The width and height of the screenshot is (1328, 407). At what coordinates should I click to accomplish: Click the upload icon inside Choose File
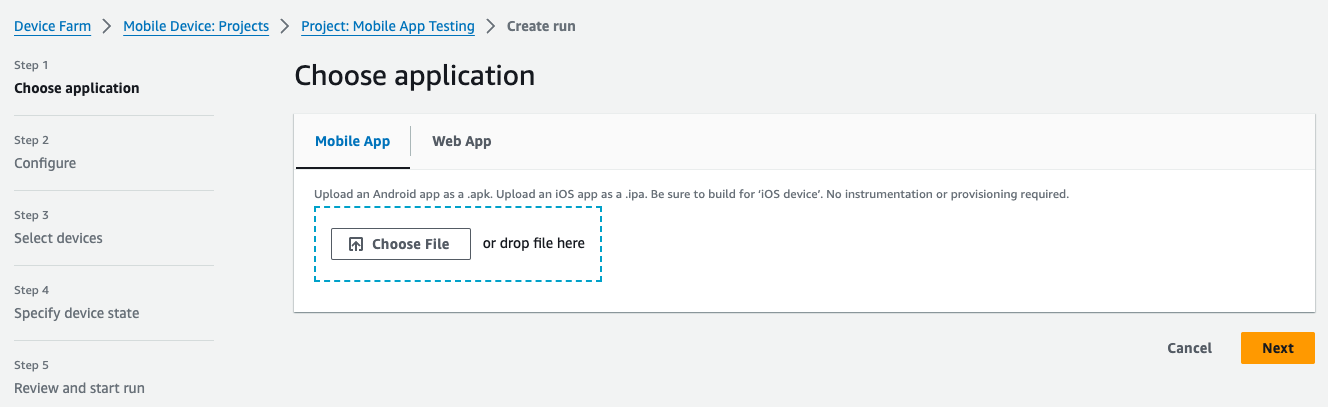click(x=356, y=244)
